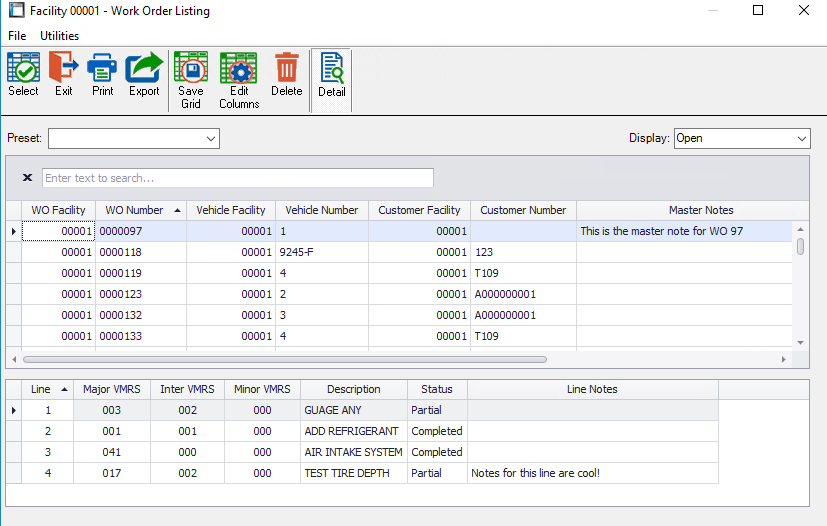Image resolution: width=827 pixels, height=526 pixels.
Task: Open the Preset dropdown
Action: (134, 138)
